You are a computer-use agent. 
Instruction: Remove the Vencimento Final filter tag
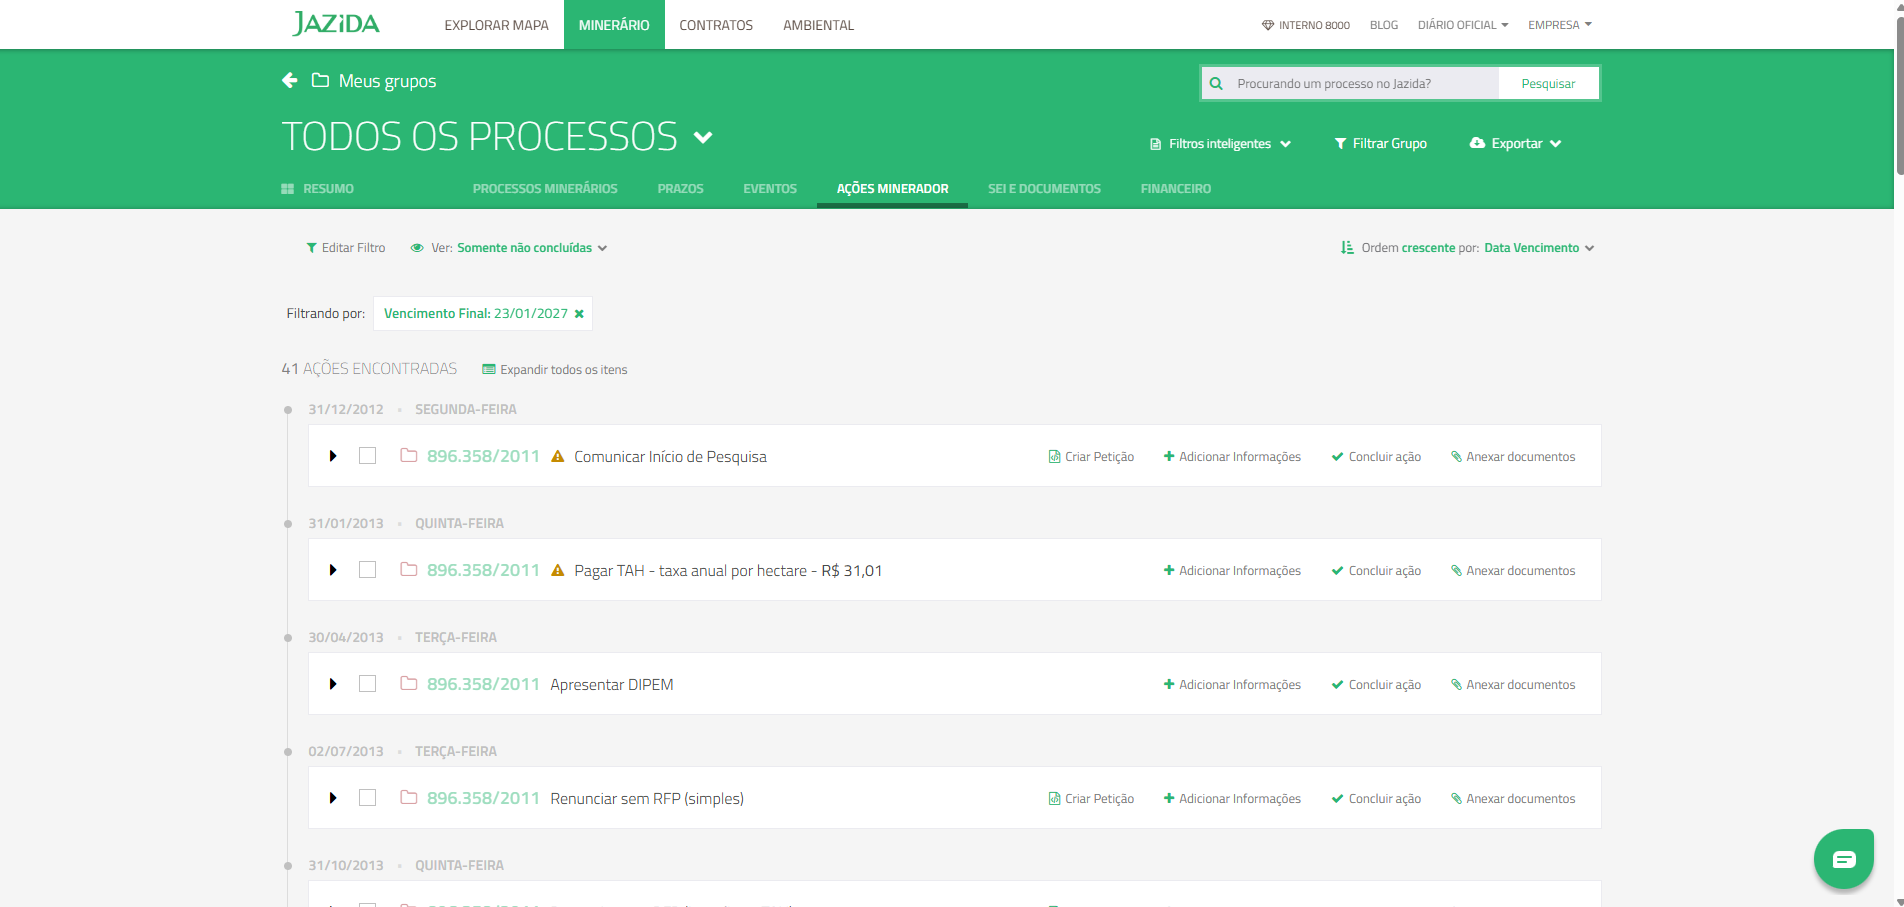(x=579, y=314)
